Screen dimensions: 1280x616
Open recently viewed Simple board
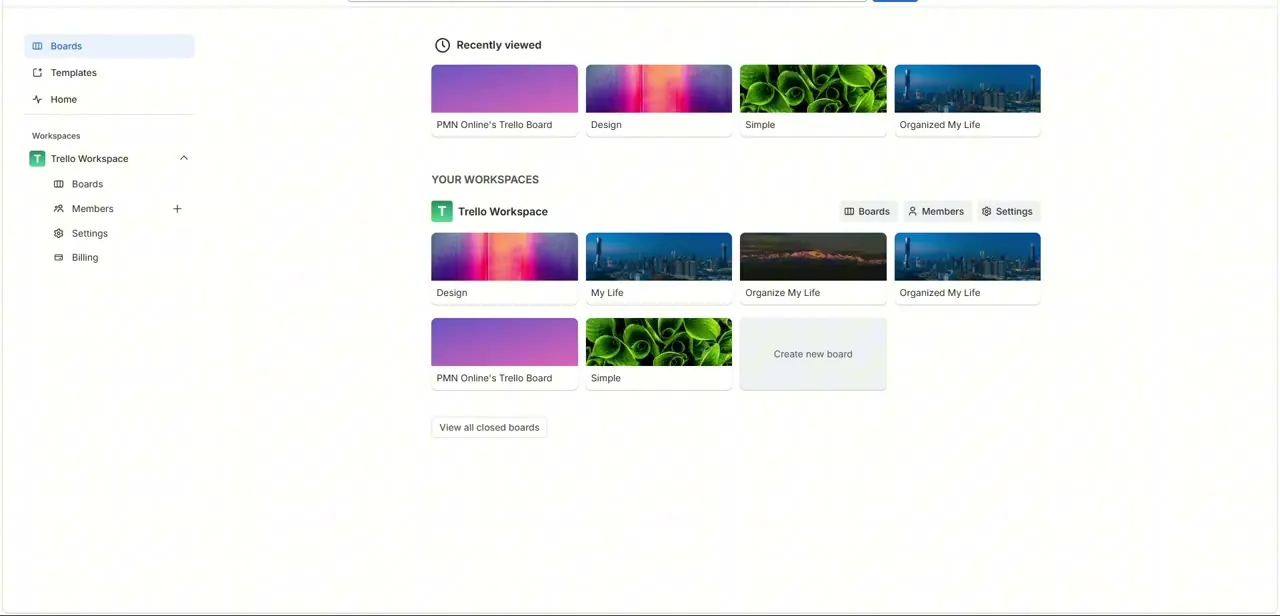point(813,100)
